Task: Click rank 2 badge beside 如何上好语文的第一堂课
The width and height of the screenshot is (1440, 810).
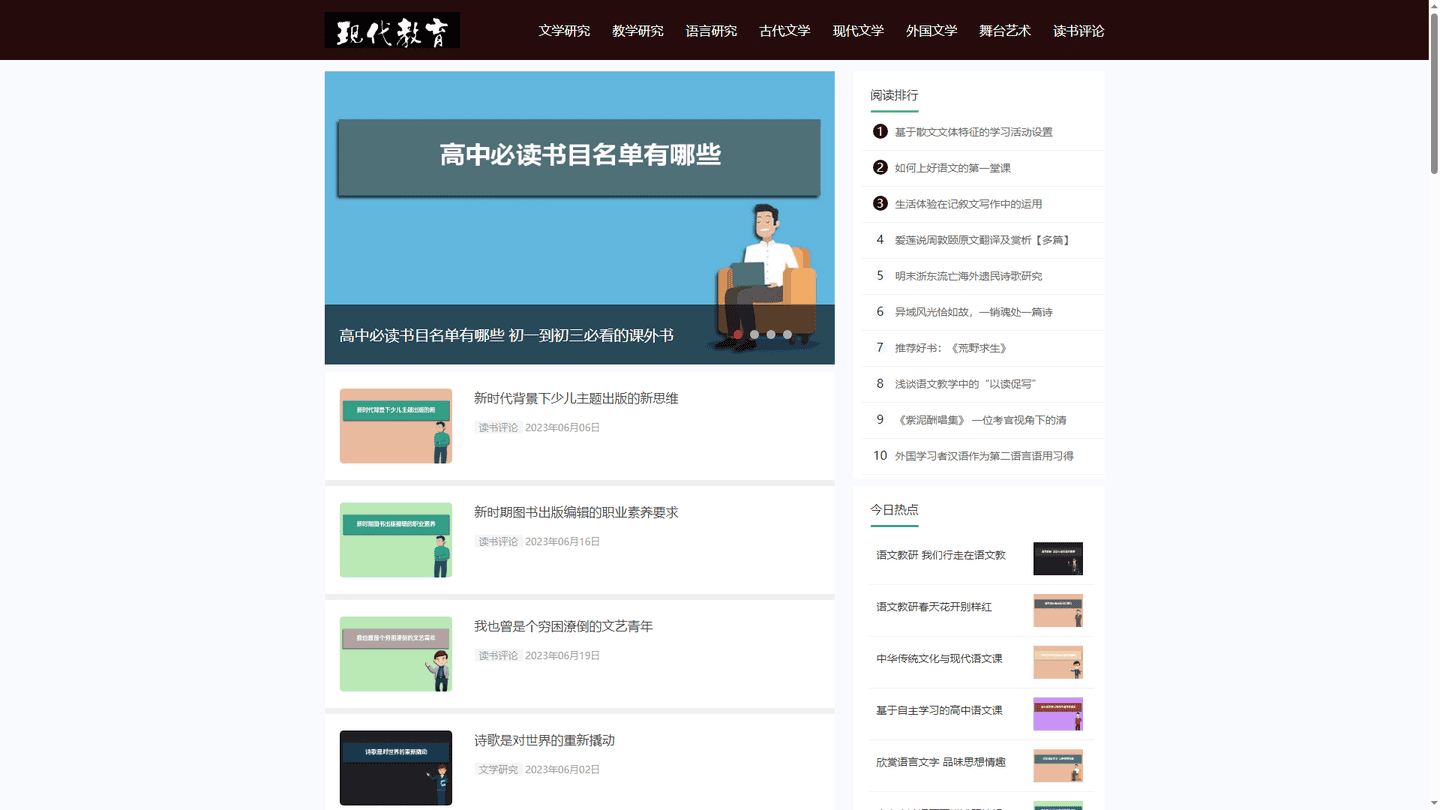Action: 880,167
